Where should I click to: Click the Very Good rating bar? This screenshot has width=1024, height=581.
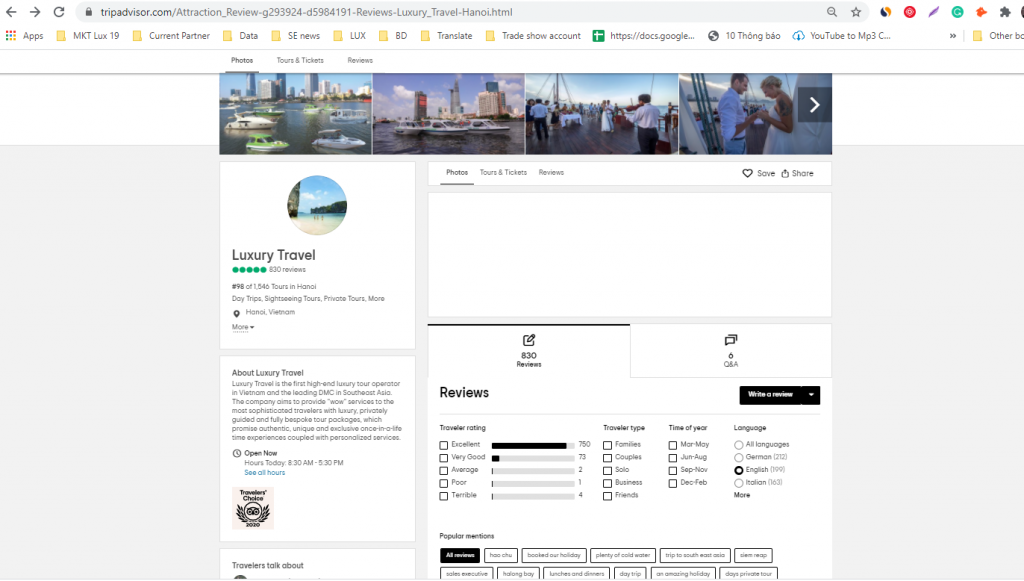point(533,458)
